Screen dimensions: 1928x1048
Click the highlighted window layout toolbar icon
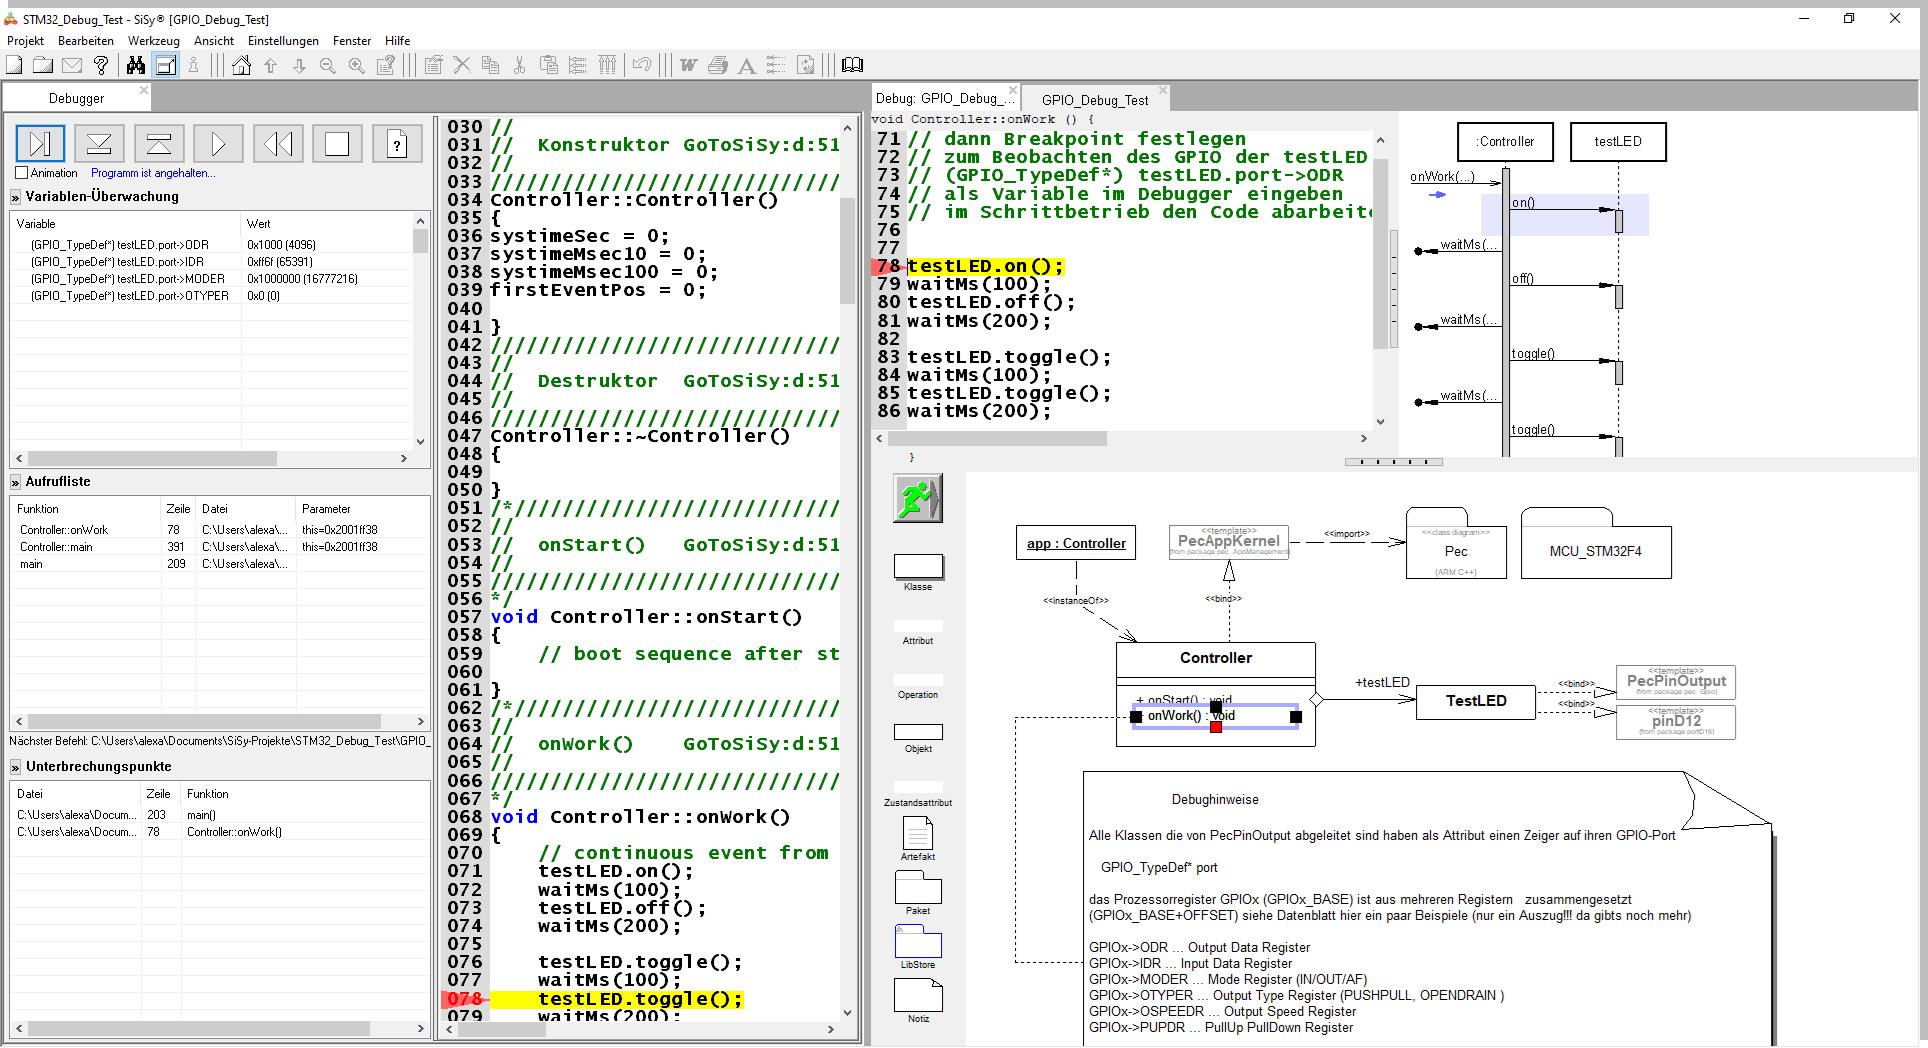point(166,65)
